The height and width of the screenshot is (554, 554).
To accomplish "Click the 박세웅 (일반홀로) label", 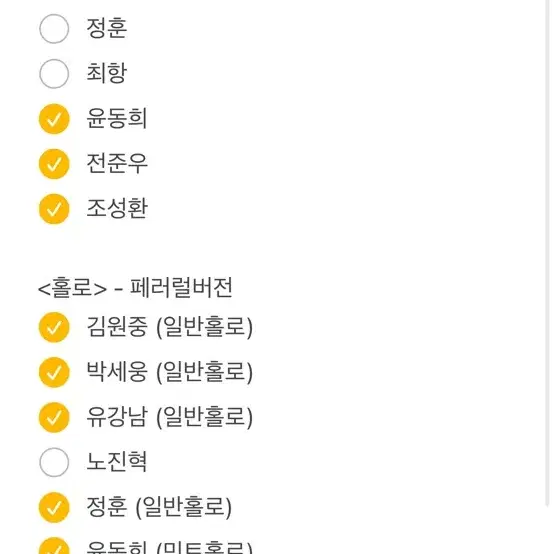I will point(170,372).
